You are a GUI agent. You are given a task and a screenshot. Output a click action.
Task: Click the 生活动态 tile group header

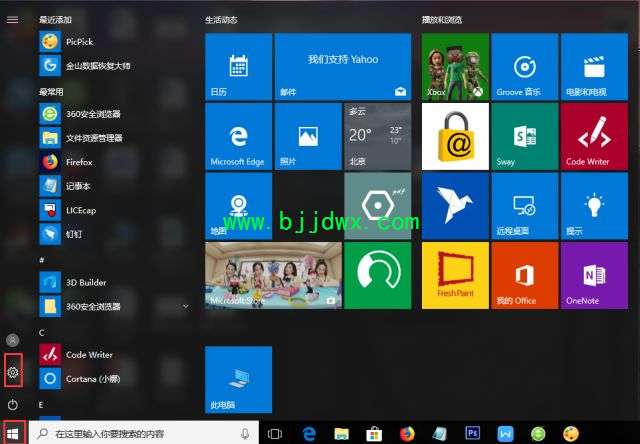tap(221, 20)
